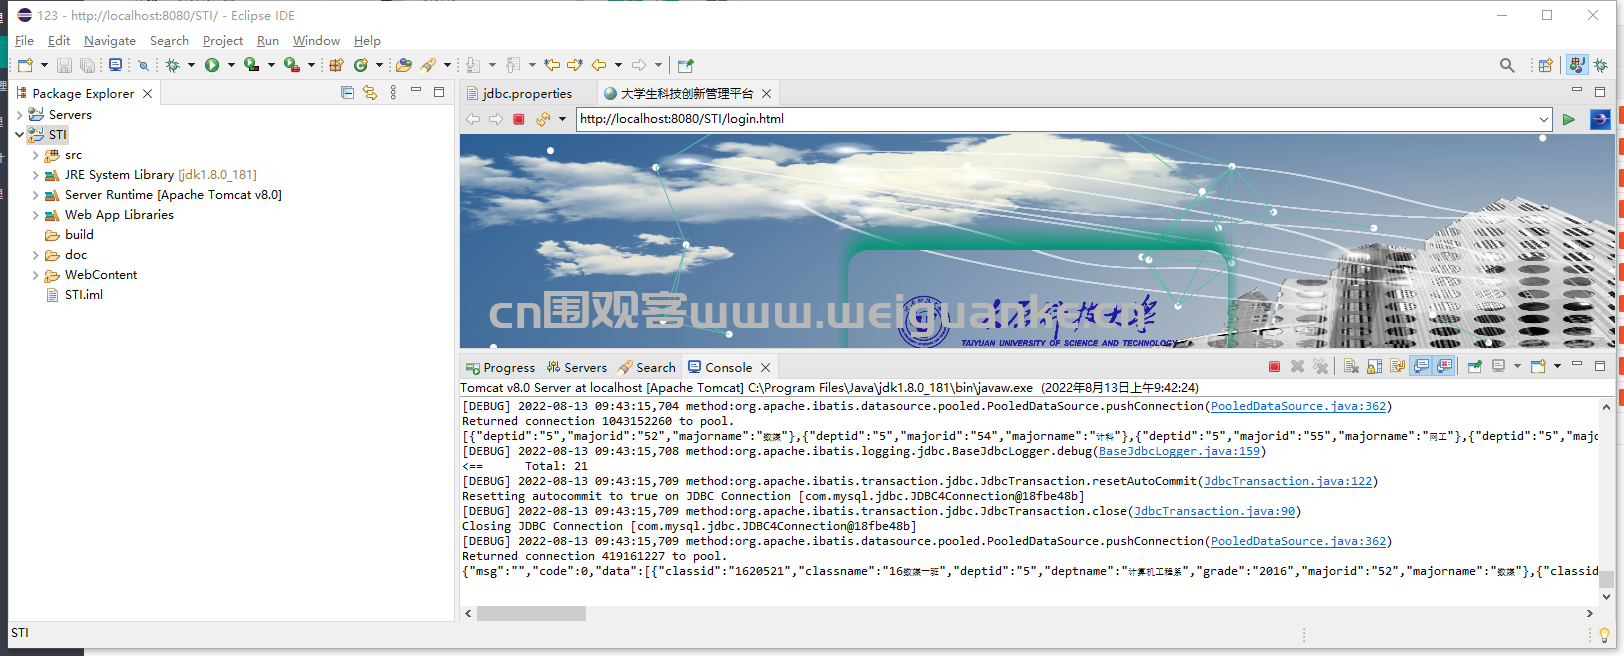Image resolution: width=1624 pixels, height=656 pixels.
Task: Toggle Scroll Lock in Console
Action: click(x=1375, y=367)
